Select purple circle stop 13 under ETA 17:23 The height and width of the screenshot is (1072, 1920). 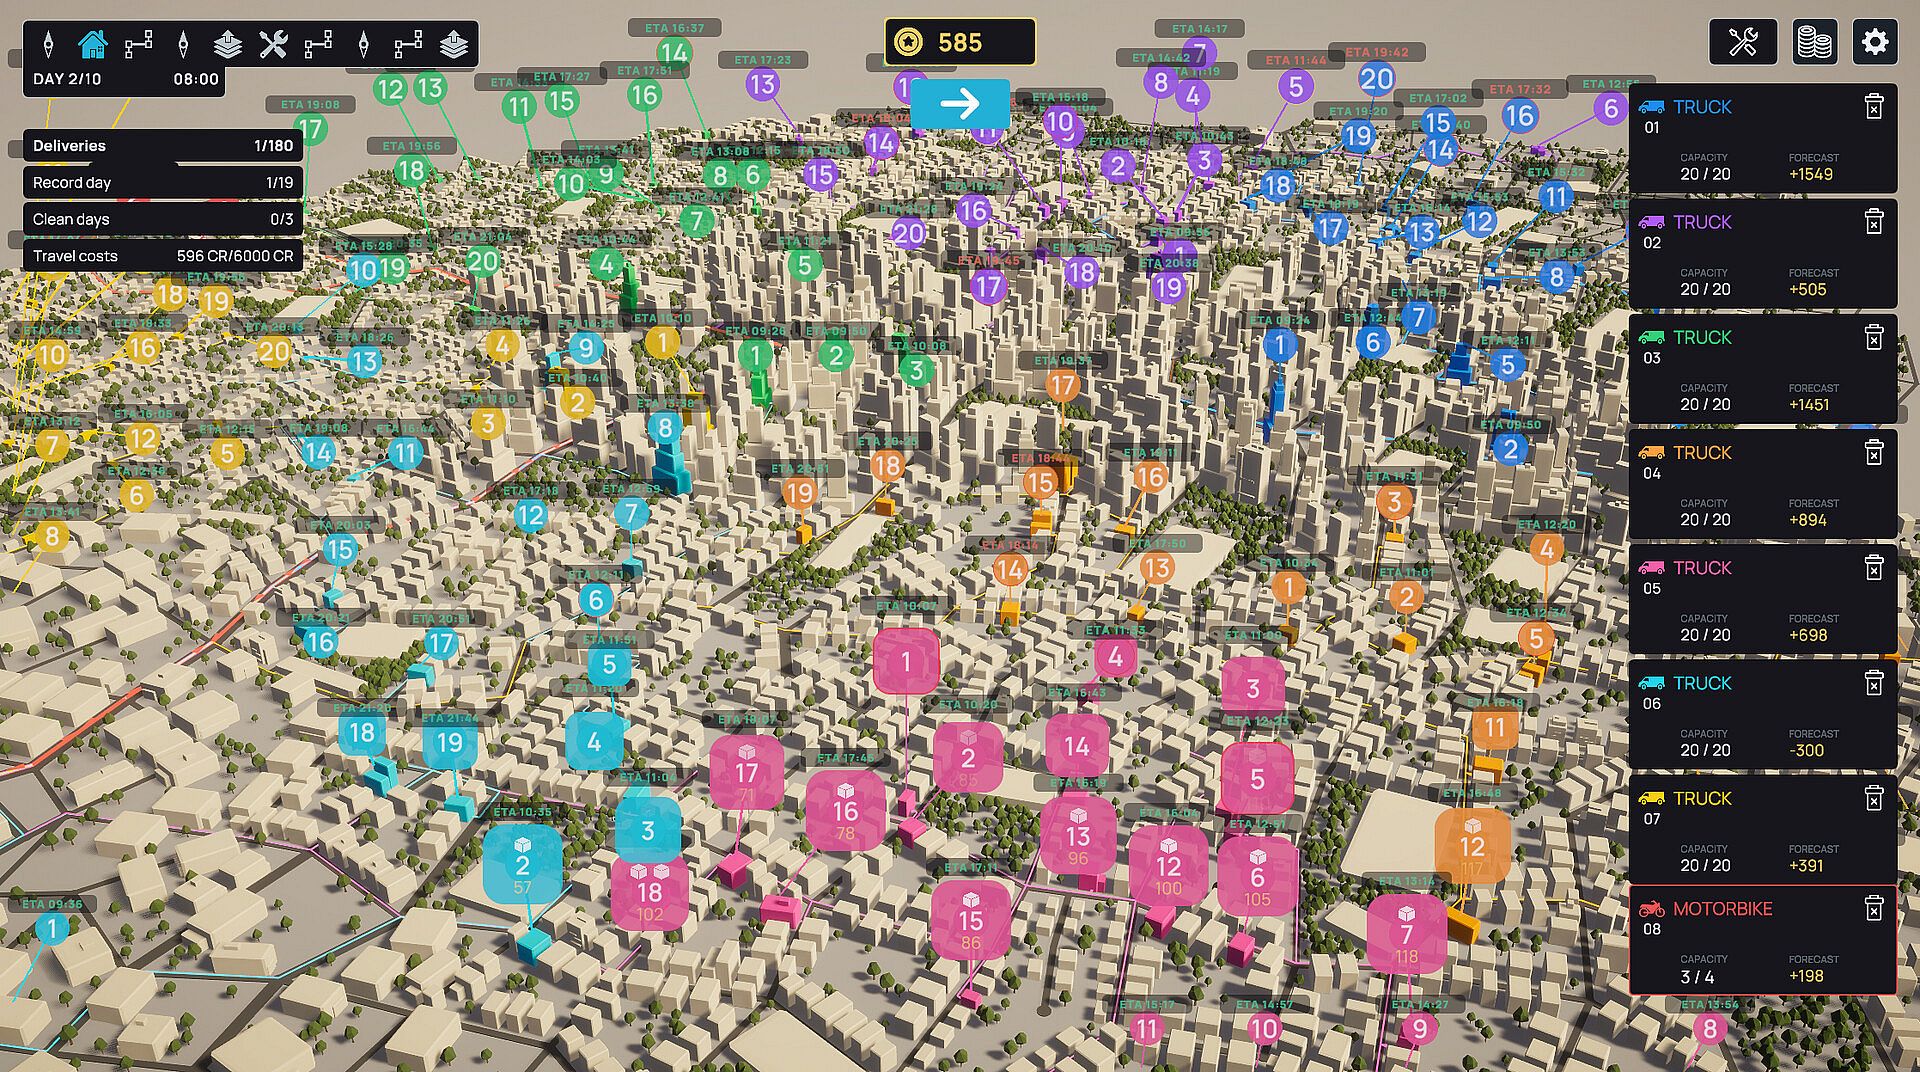pyautogui.click(x=762, y=84)
